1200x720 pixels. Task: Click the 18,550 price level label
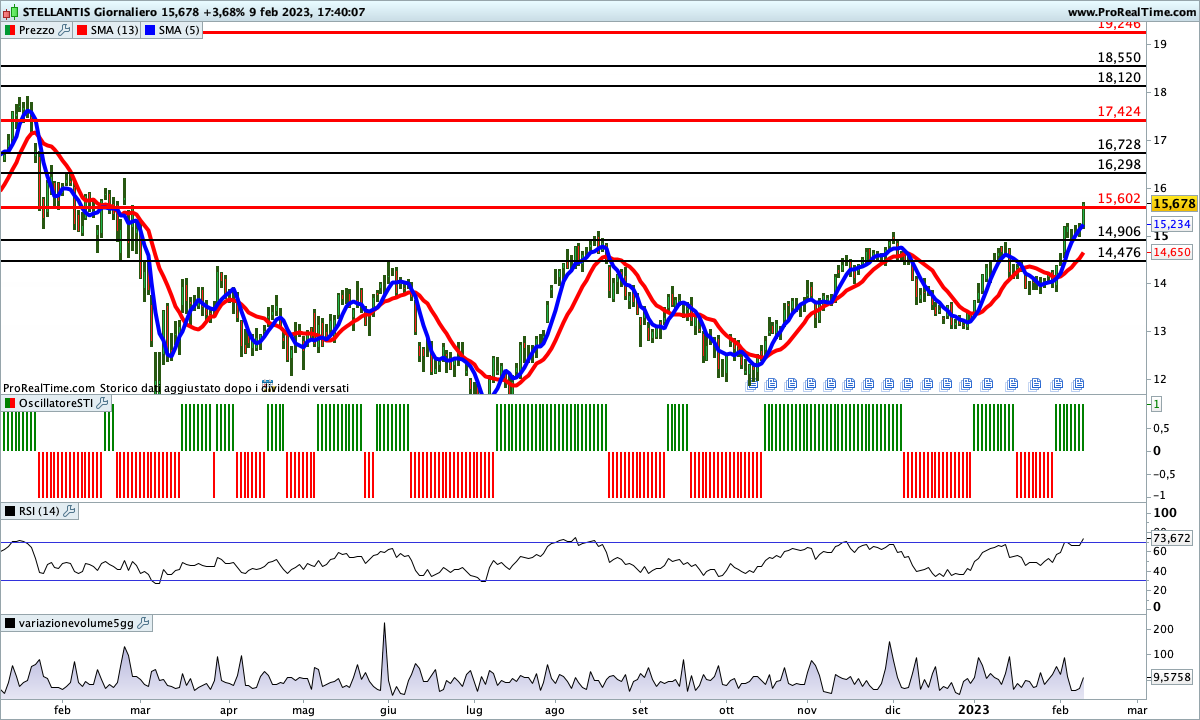1119,58
